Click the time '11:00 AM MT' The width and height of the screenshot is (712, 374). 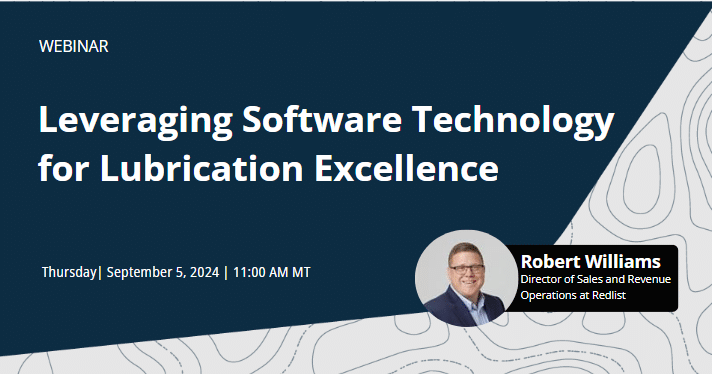pos(272,272)
